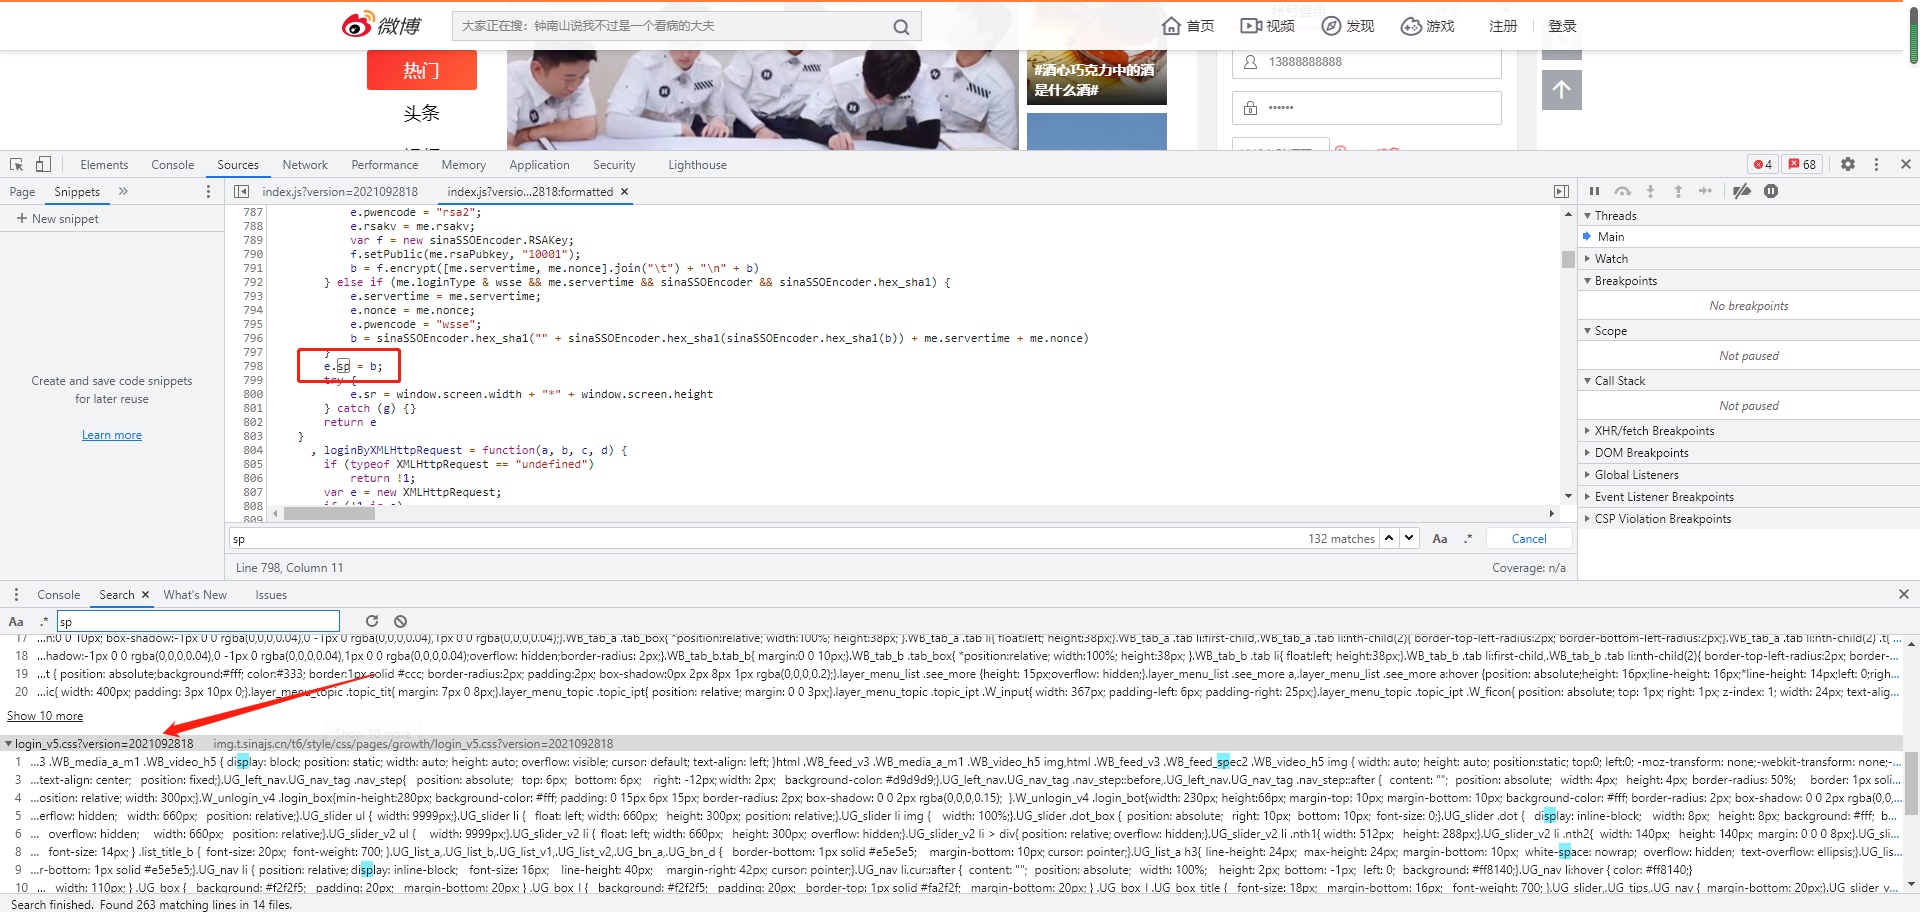This screenshot has height=912, width=1920.
Task: Open DevTools customize three-dot menu
Action: (x=1876, y=164)
